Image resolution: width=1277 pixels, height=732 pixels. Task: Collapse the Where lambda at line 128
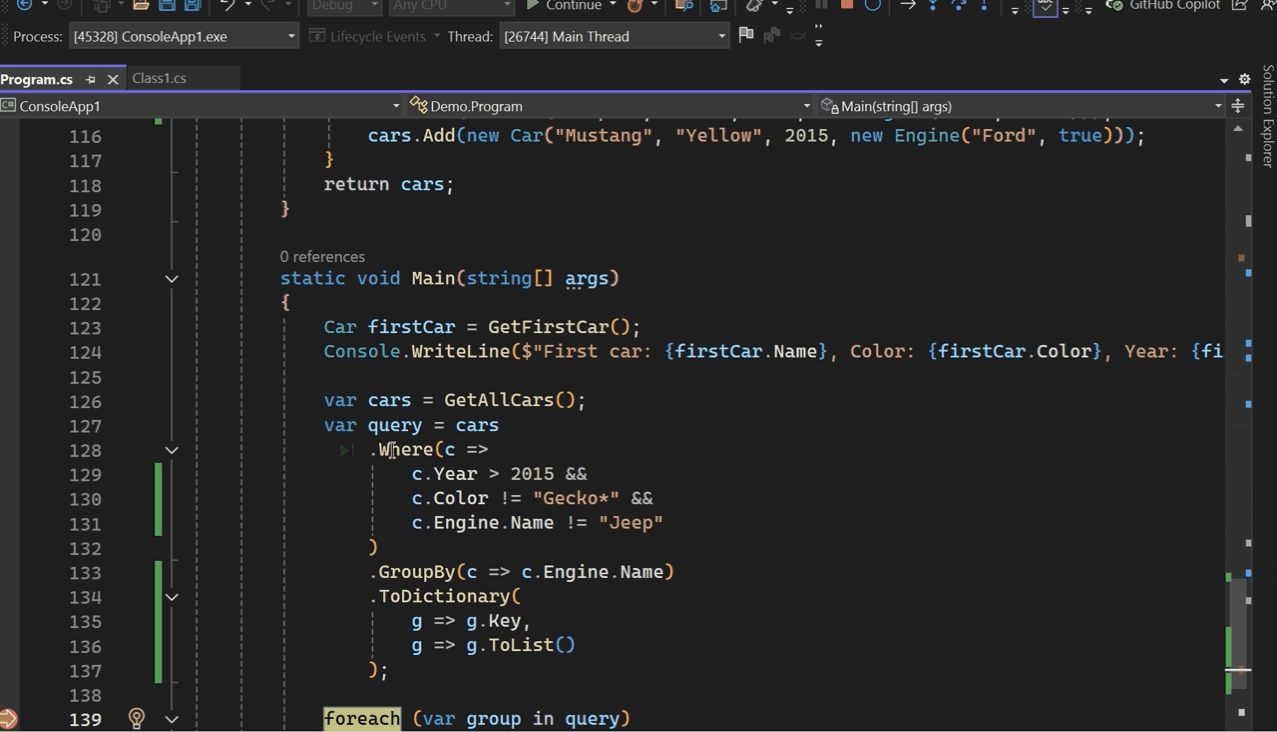[x=171, y=450]
